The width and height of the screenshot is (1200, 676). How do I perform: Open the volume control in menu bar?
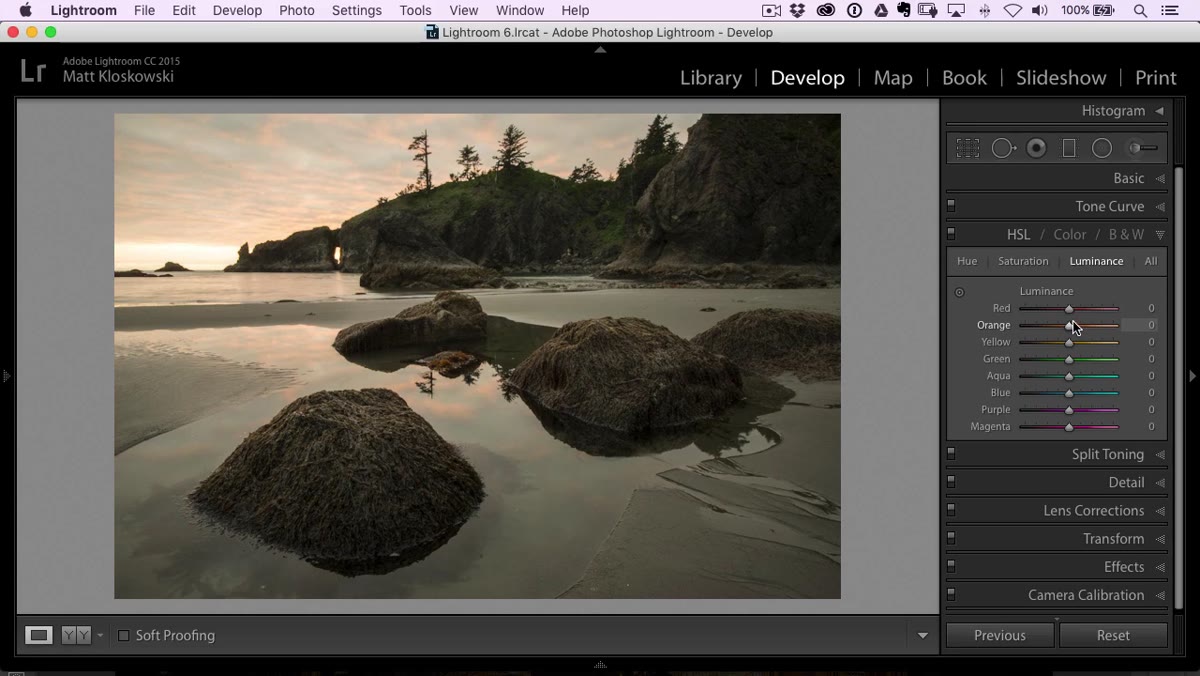pos(1040,11)
